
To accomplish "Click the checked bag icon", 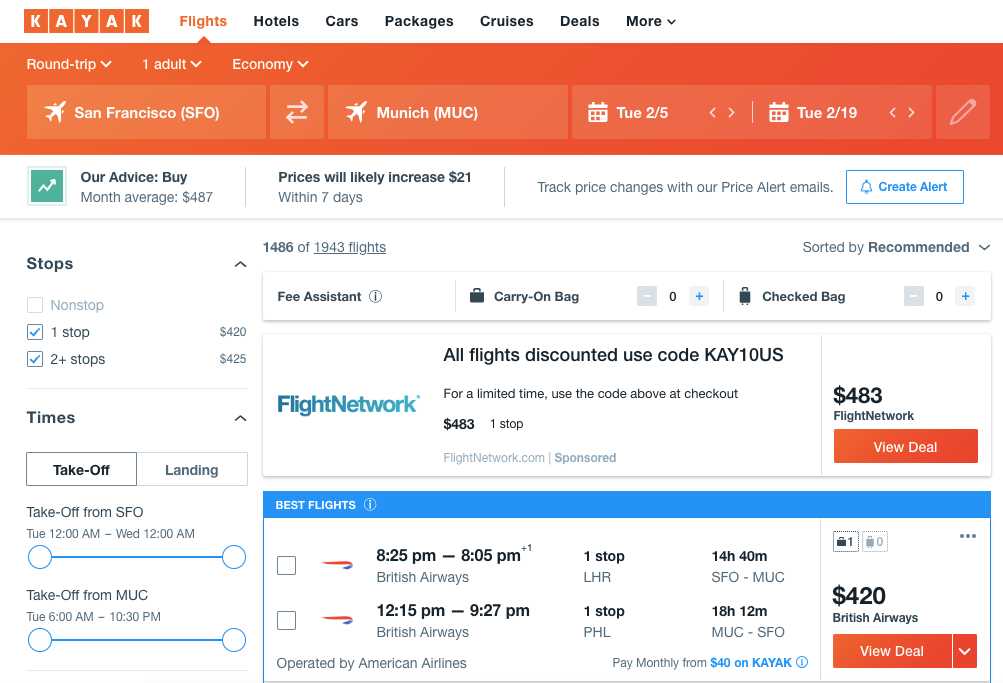I will click(744, 296).
